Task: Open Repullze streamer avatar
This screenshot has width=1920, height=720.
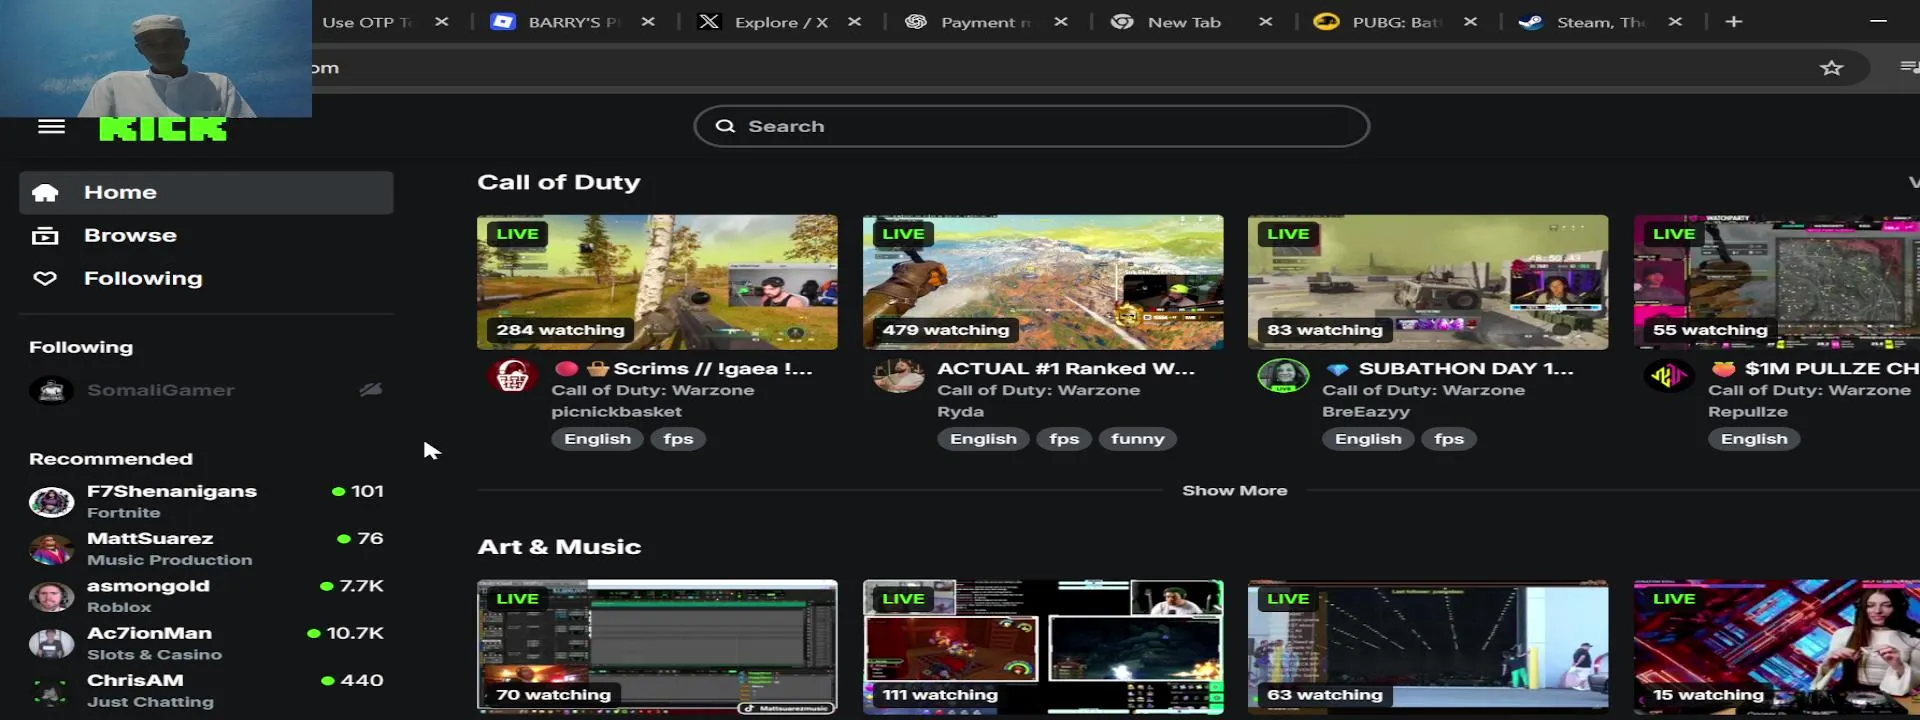Action: (1669, 377)
